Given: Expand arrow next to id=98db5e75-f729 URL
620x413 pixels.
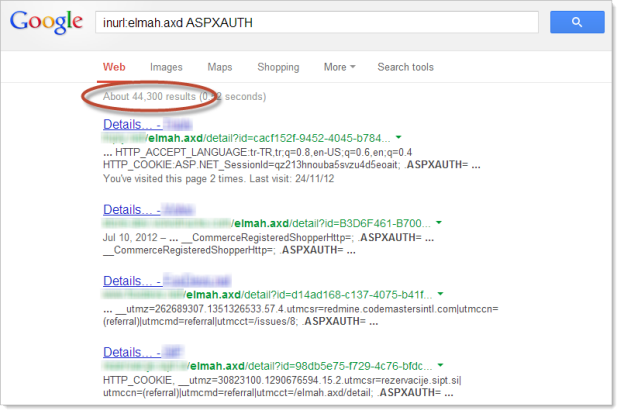Looking at the screenshot, I should coord(440,366).
